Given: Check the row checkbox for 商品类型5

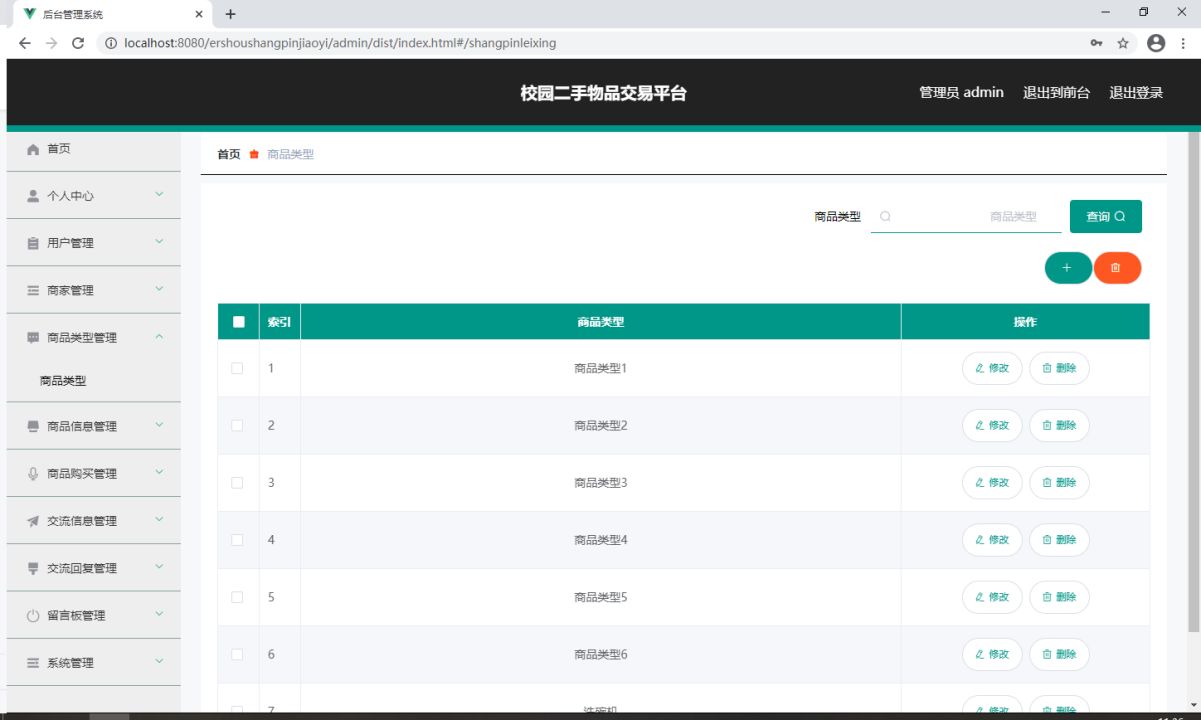Looking at the screenshot, I should click(237, 597).
